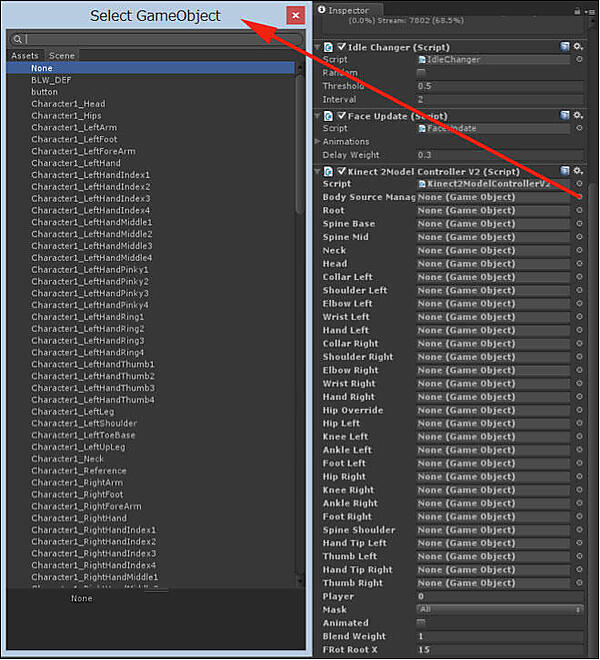The image size is (600, 660).
Task: Click the object picker circle for Head
Action: [579, 264]
